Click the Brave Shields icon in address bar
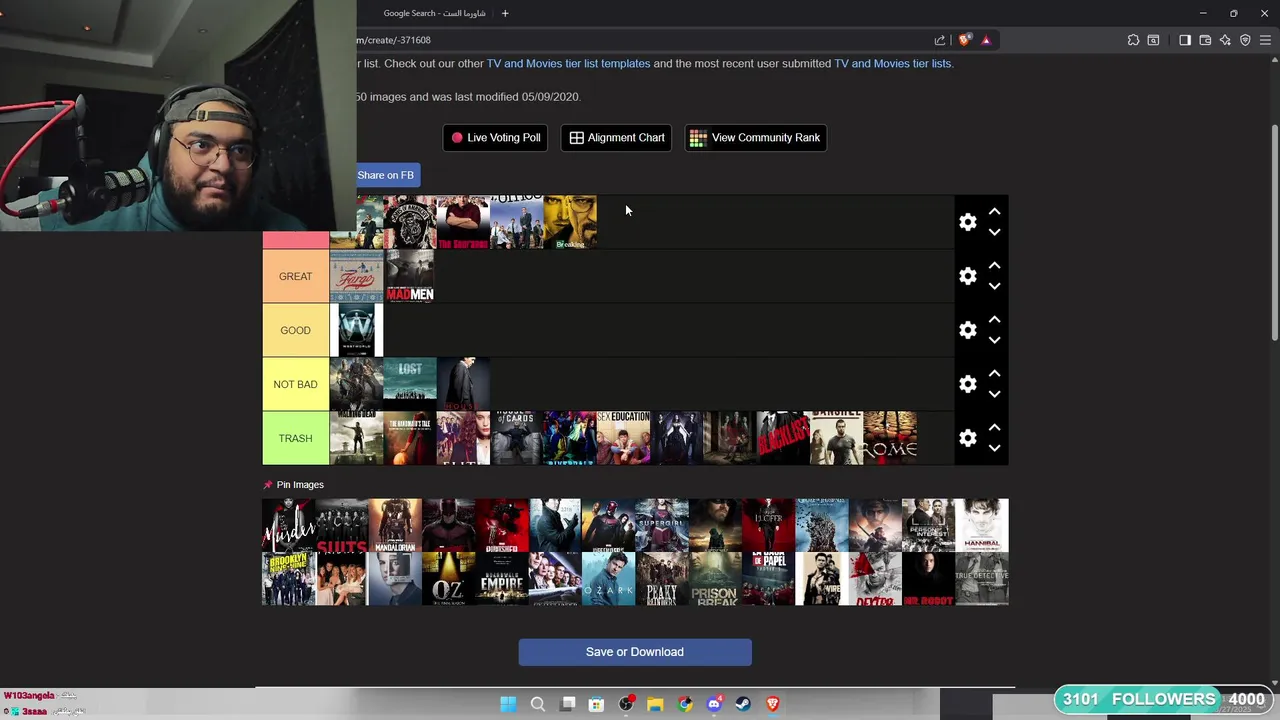This screenshot has width=1280, height=720. pos(964,40)
